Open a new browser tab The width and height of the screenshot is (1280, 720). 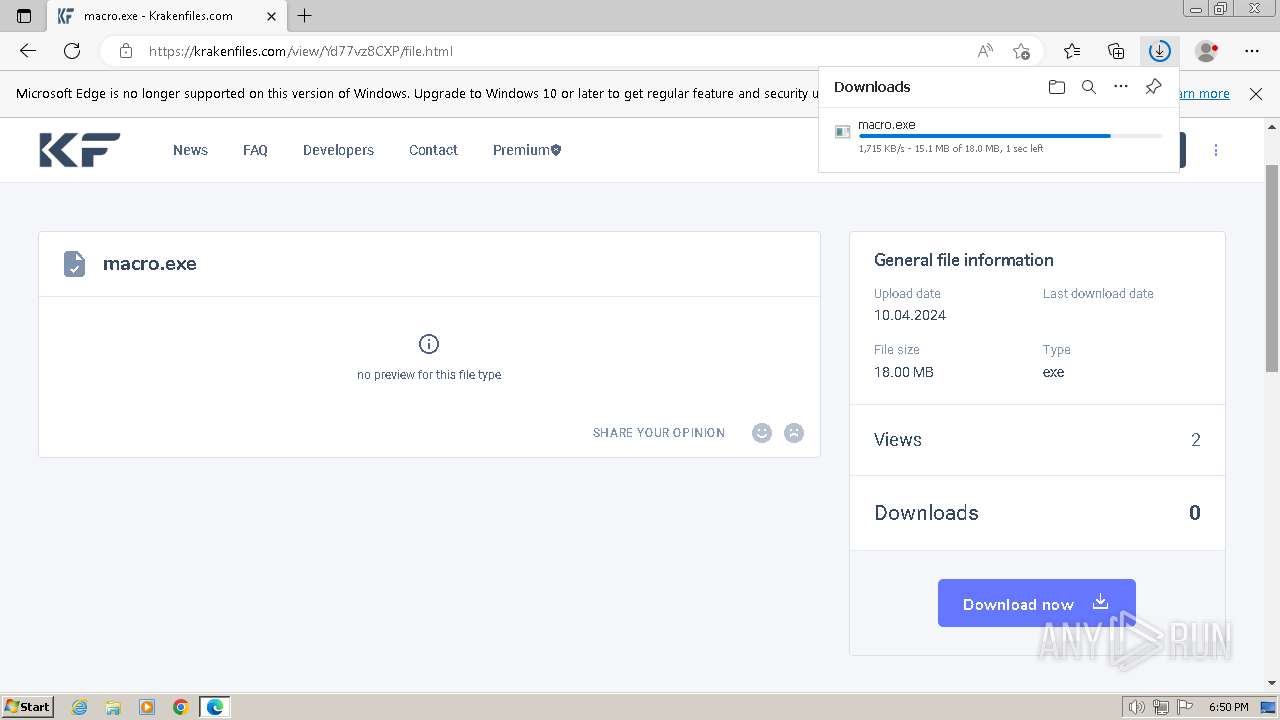click(x=305, y=15)
